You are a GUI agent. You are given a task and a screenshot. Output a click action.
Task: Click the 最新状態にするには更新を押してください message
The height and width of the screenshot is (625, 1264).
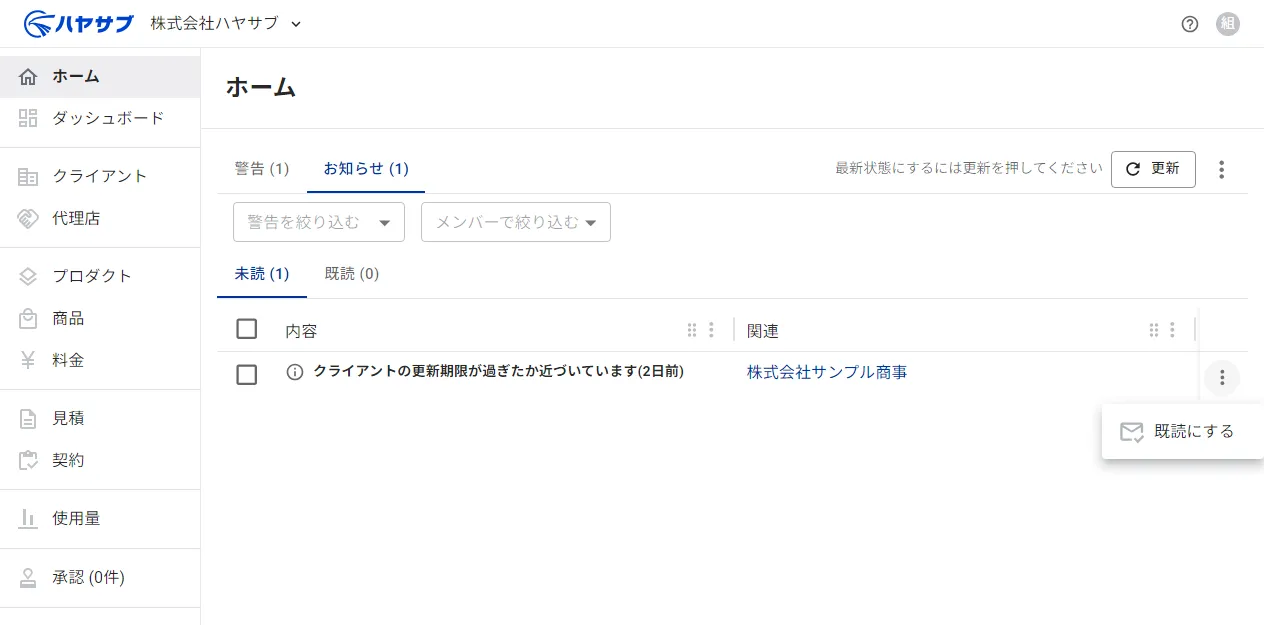[x=969, y=169]
